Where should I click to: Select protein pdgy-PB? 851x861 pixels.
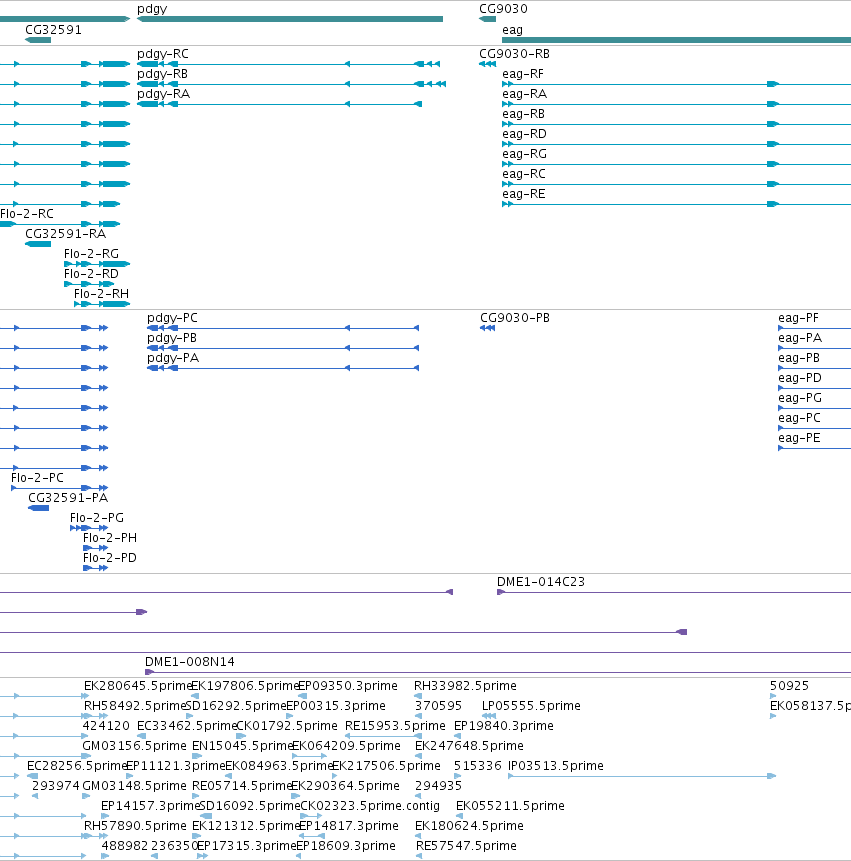(283, 348)
